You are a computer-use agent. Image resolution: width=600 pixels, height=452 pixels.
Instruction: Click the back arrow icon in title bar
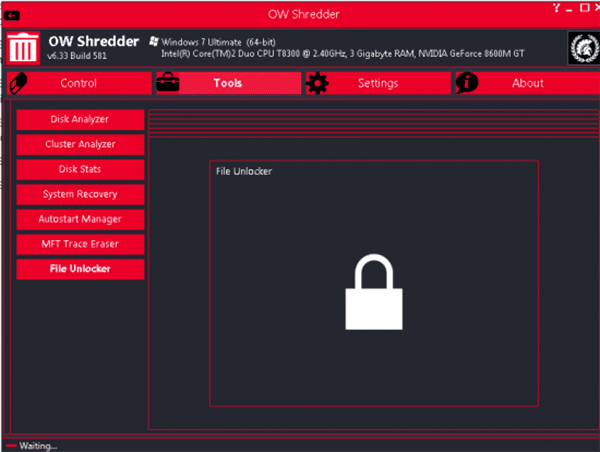pos(11,16)
